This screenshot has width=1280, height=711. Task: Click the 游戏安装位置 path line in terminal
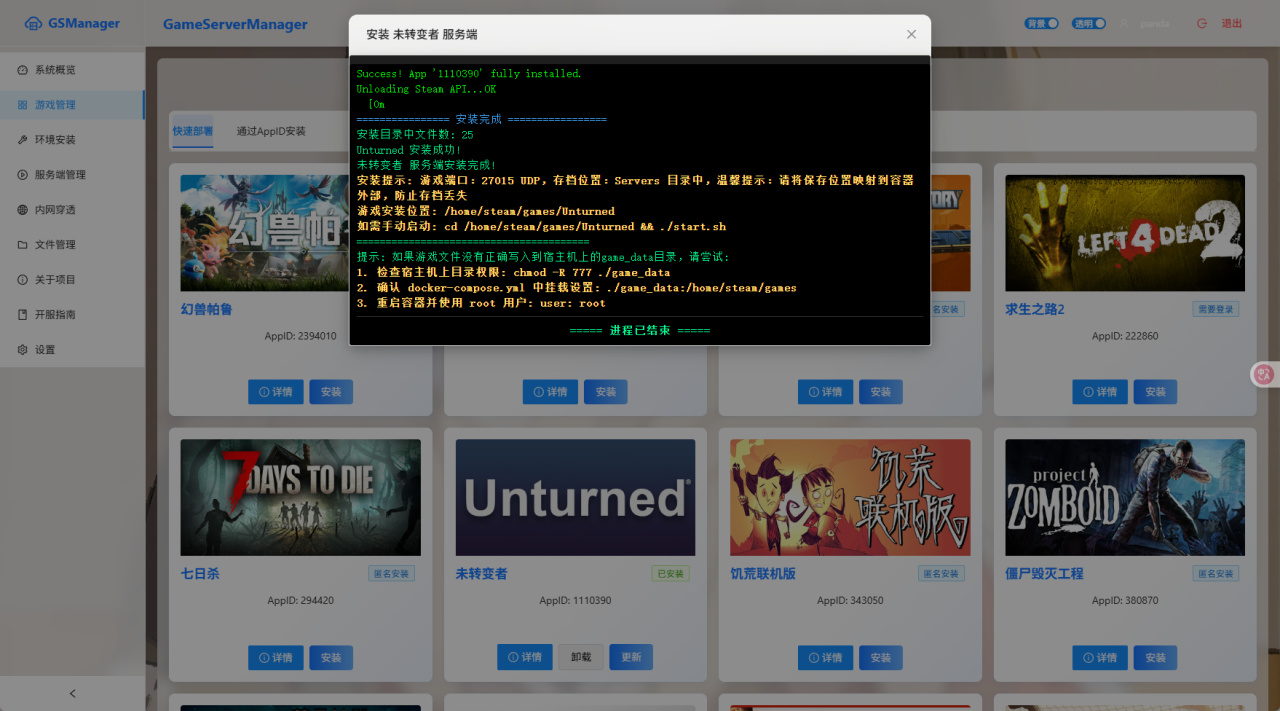point(486,211)
